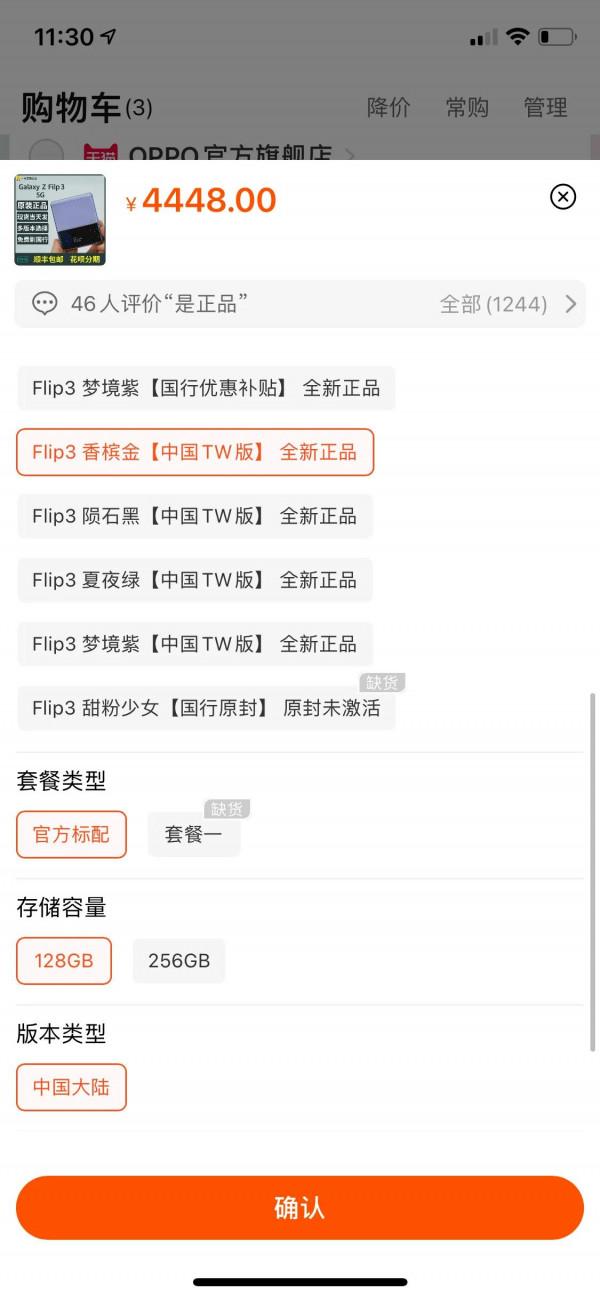This screenshot has width=600, height=1299.
Task: Select 256GB storage capacity
Action: tap(179, 960)
